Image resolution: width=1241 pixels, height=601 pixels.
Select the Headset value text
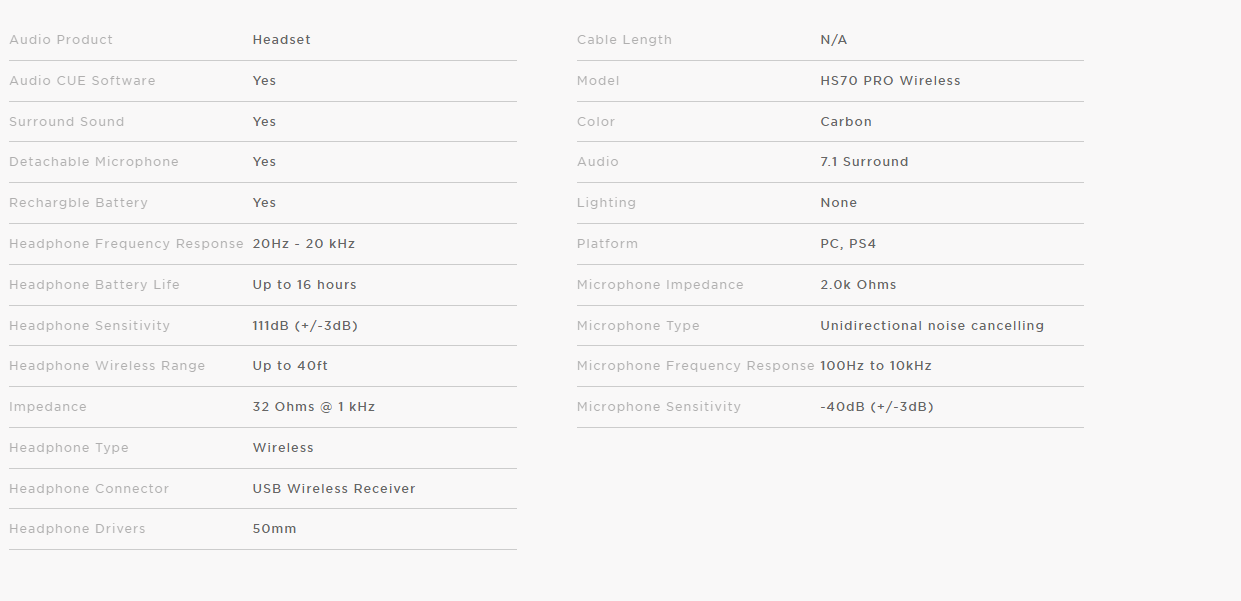coord(281,40)
